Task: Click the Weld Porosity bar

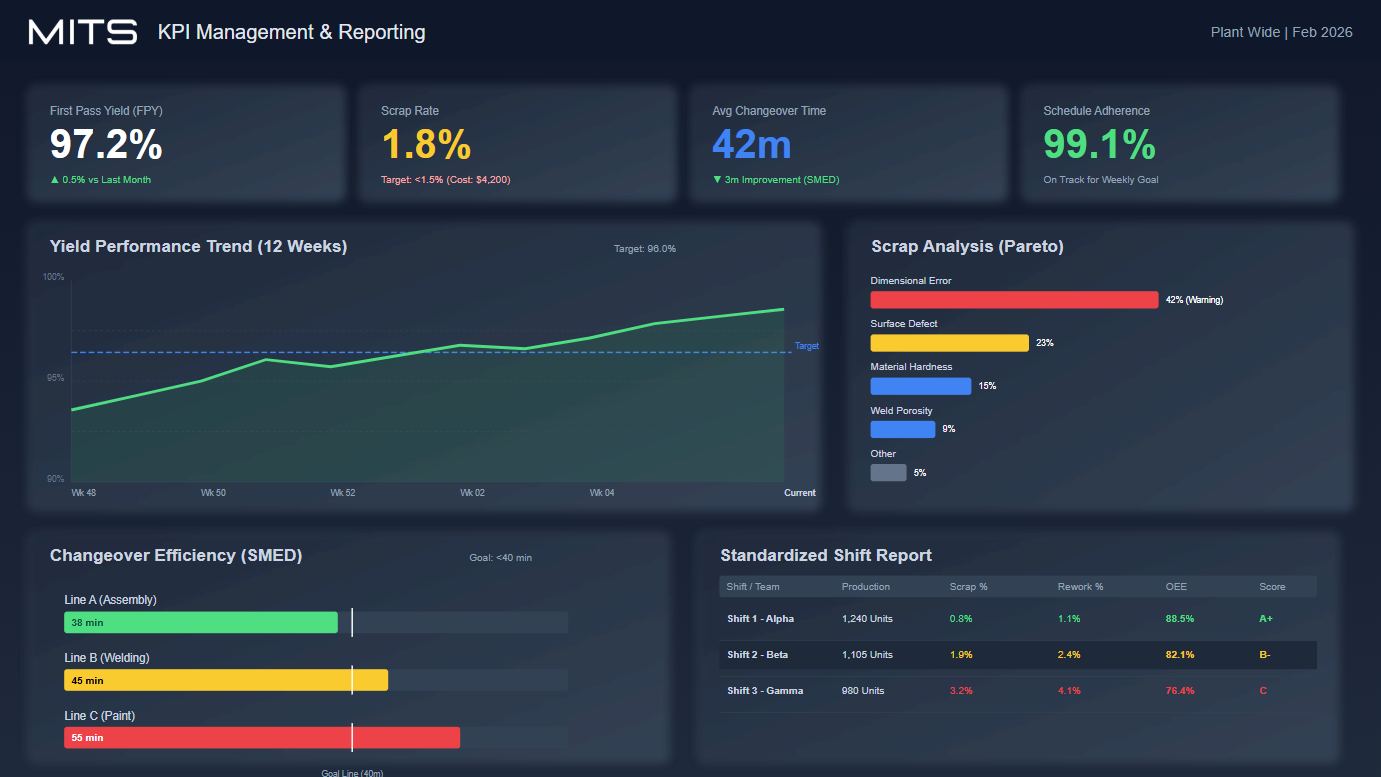Action: 902,429
